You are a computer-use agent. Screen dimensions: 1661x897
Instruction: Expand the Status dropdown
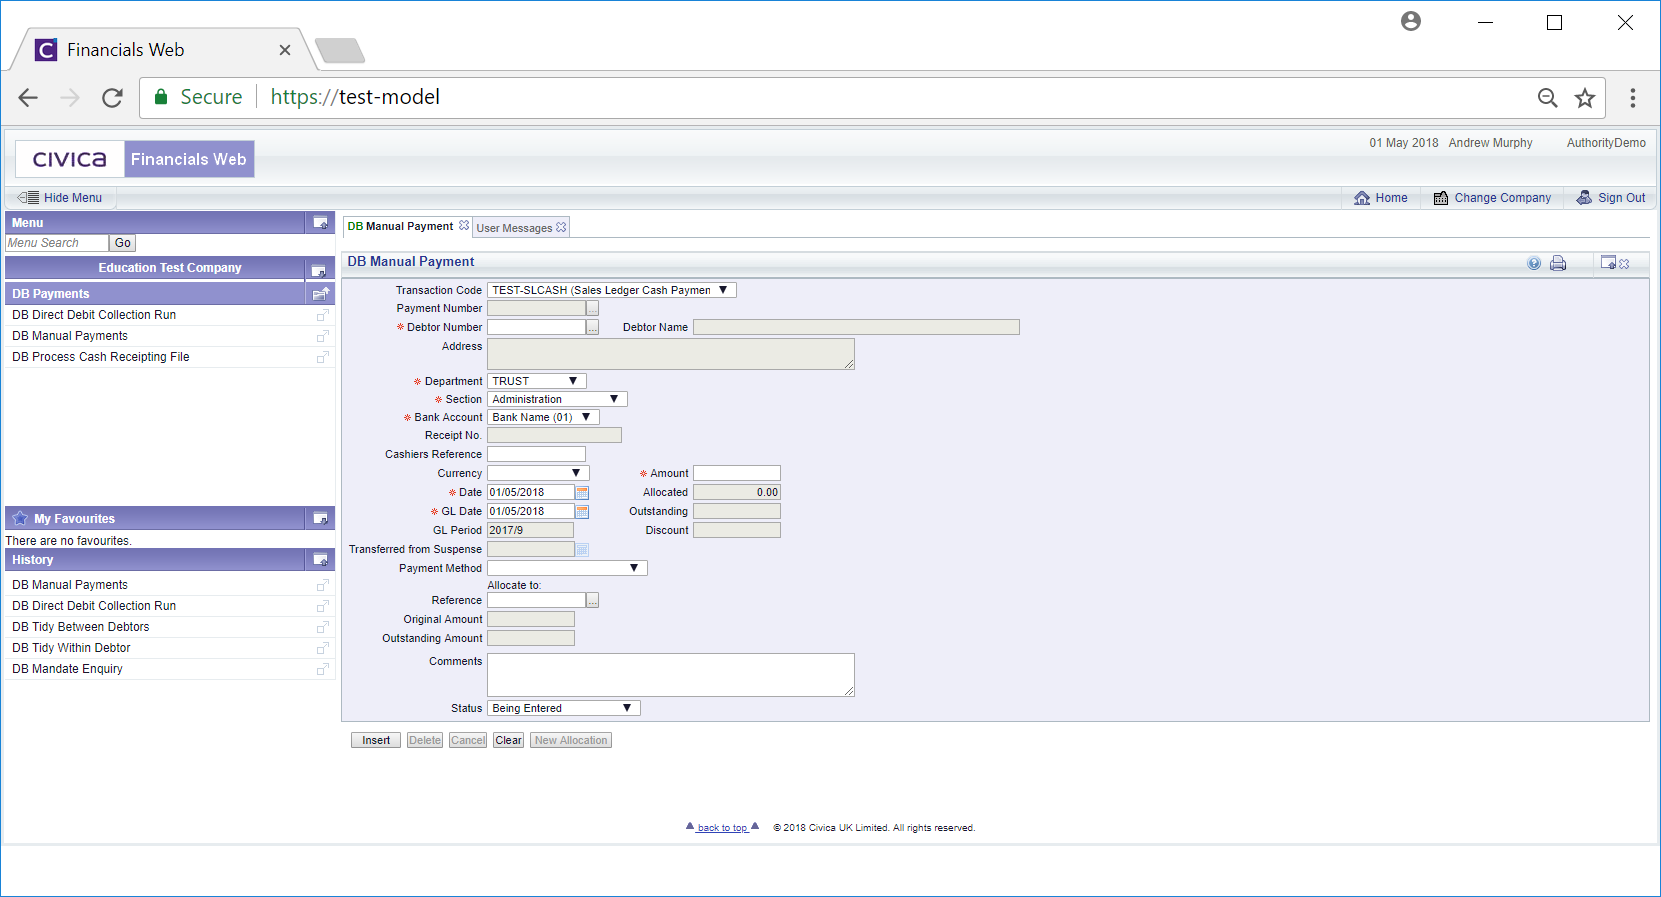click(626, 708)
